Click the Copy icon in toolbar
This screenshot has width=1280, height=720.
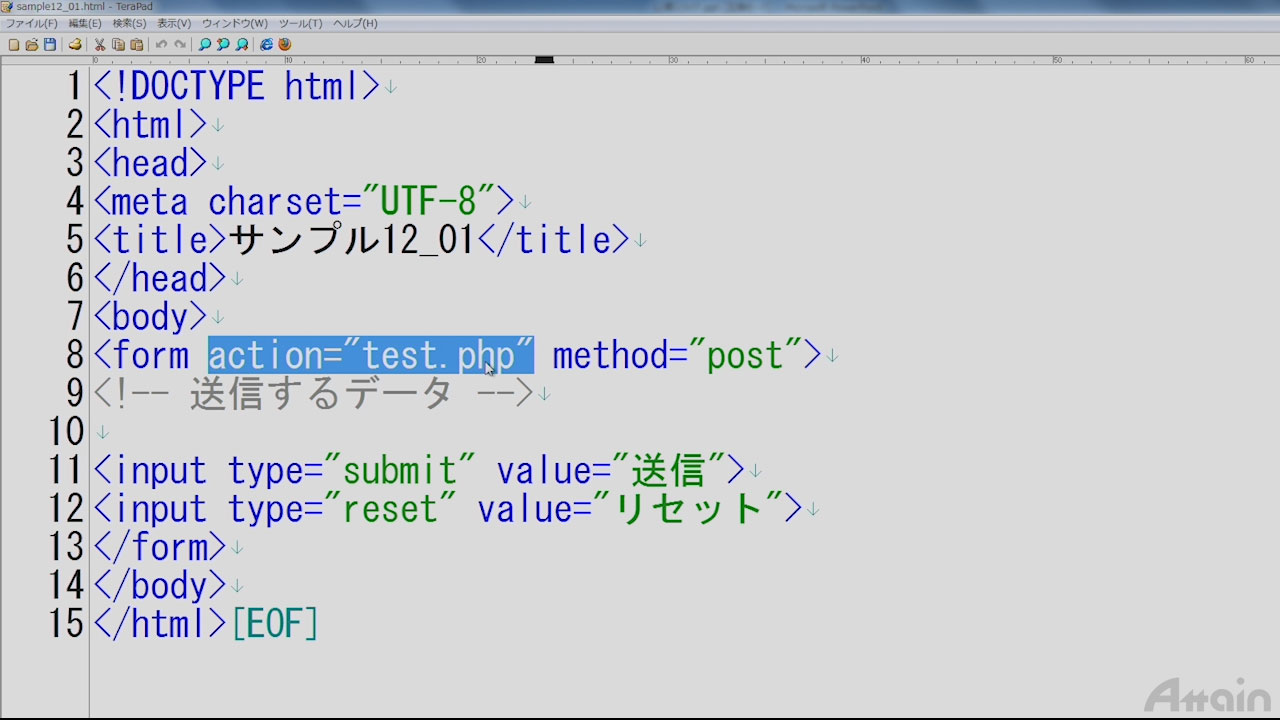point(118,44)
